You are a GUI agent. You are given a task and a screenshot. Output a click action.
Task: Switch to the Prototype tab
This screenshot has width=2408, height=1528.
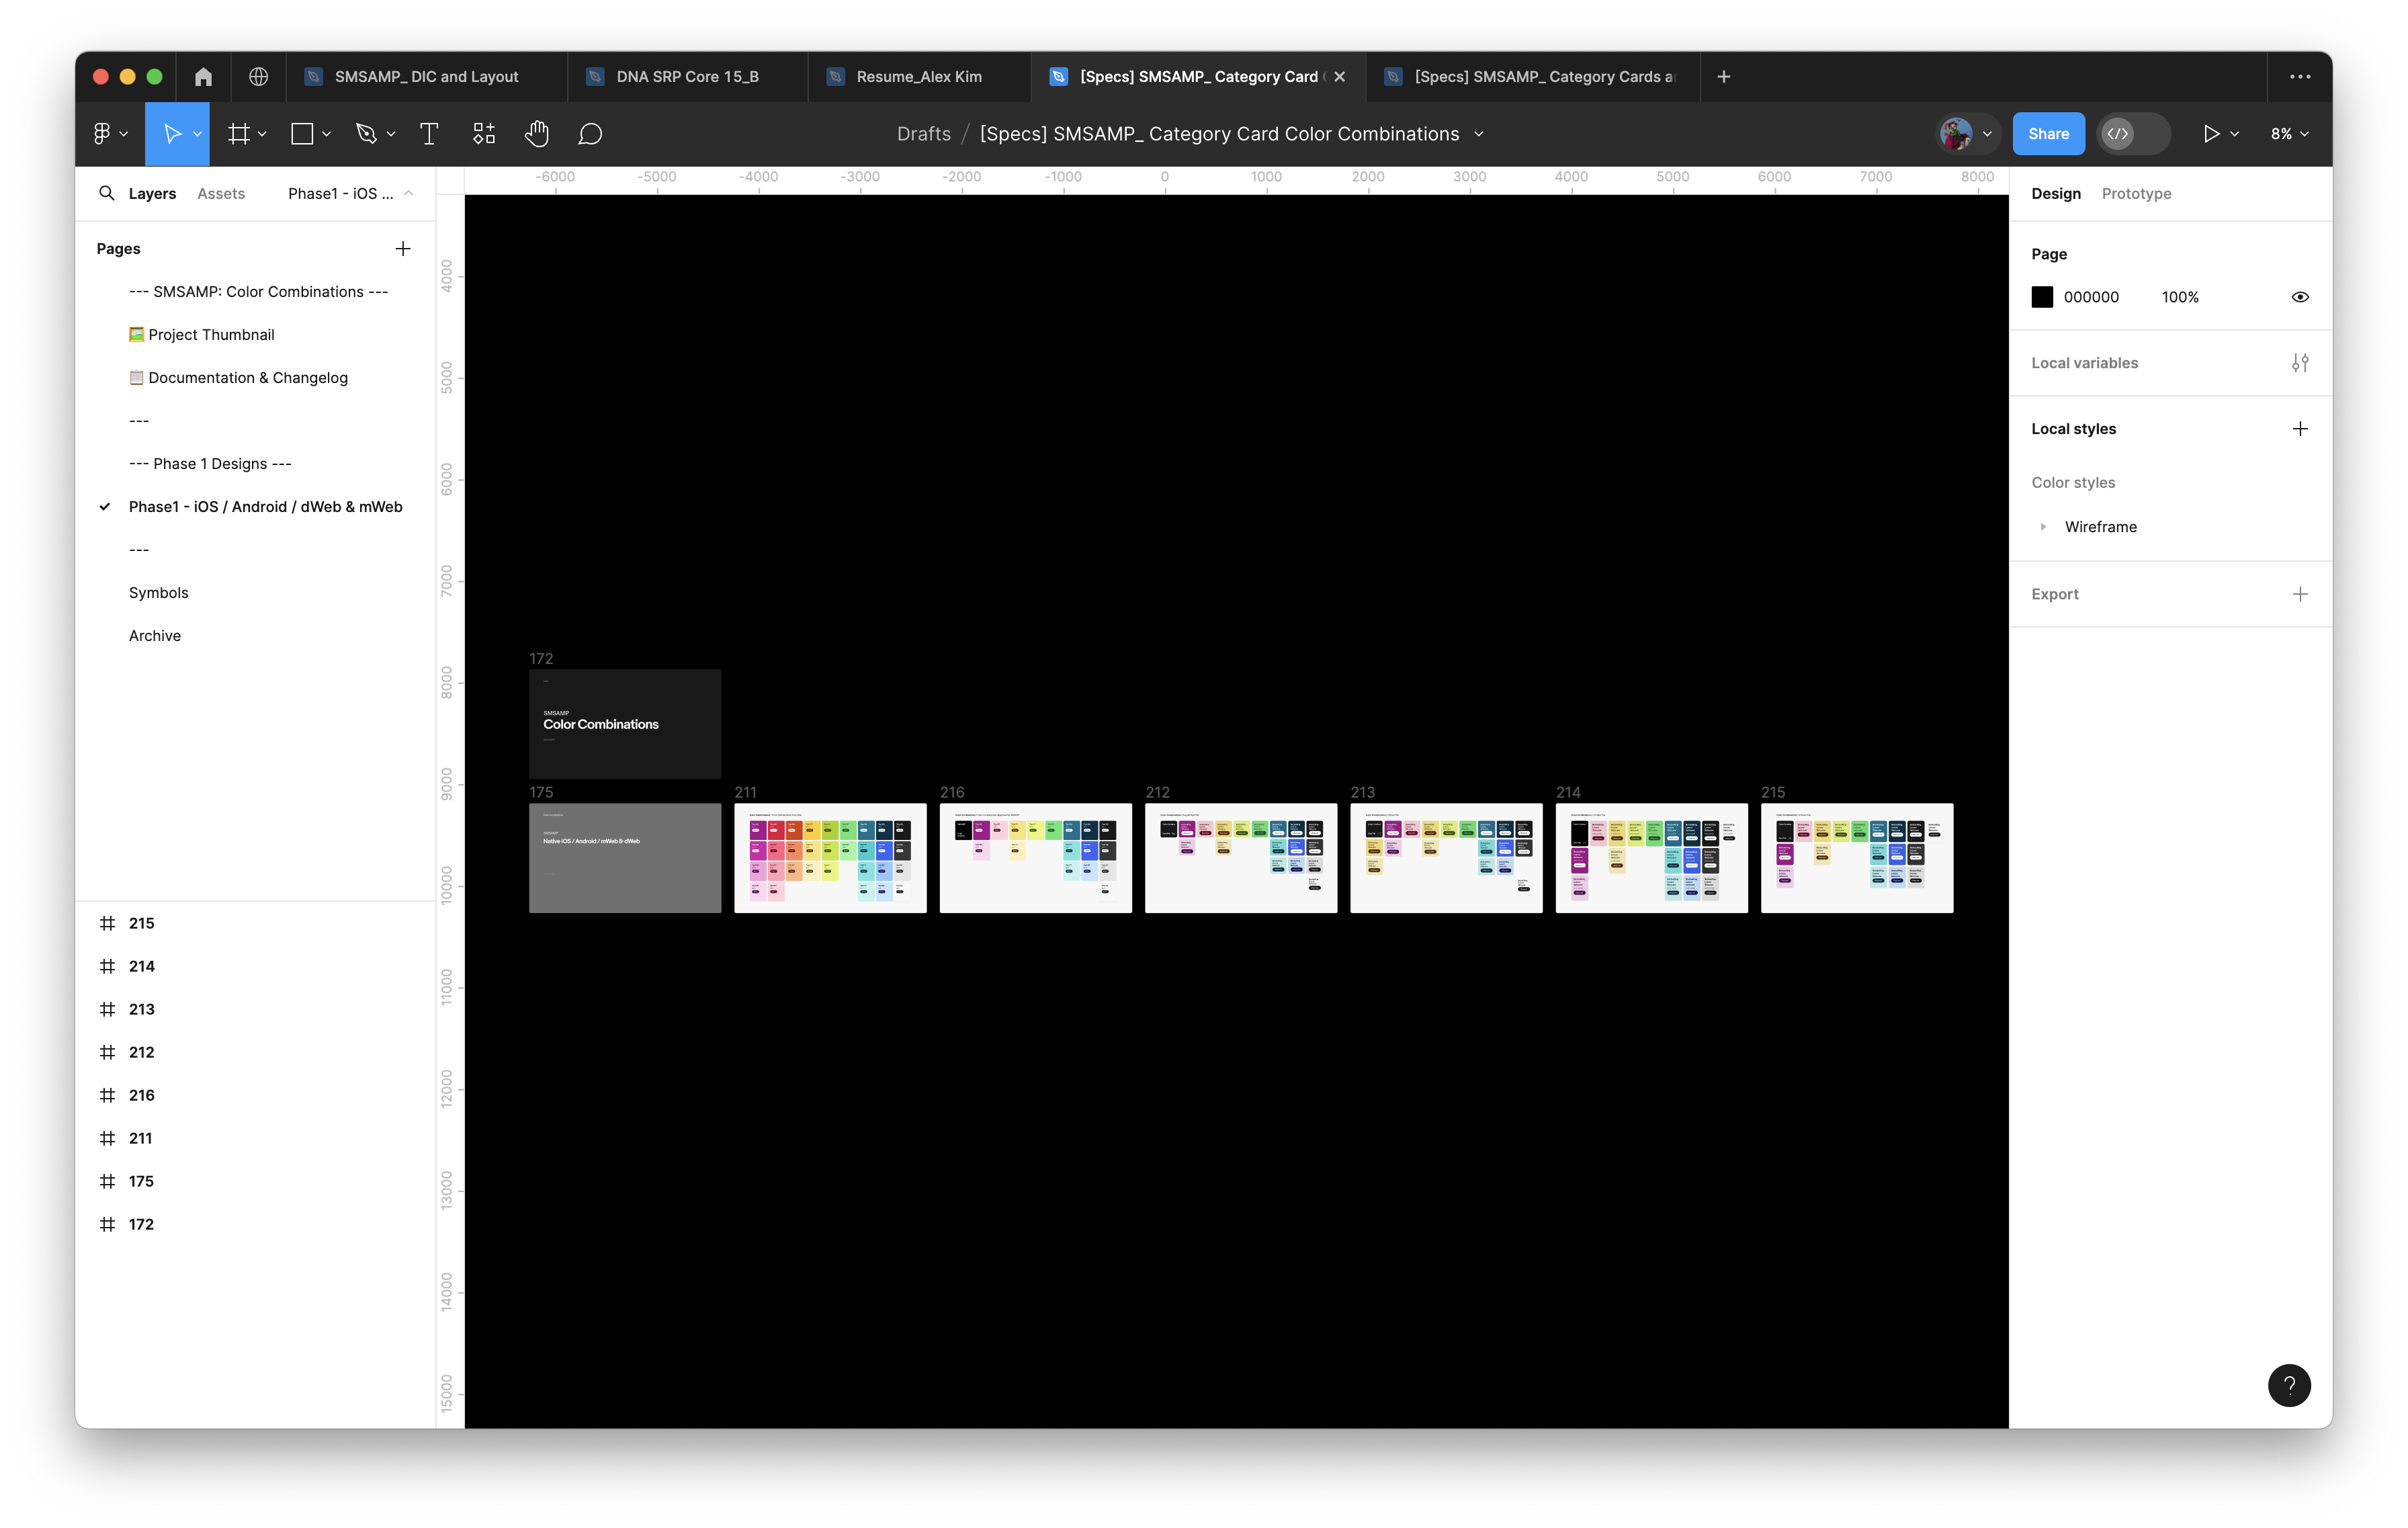[2136, 193]
